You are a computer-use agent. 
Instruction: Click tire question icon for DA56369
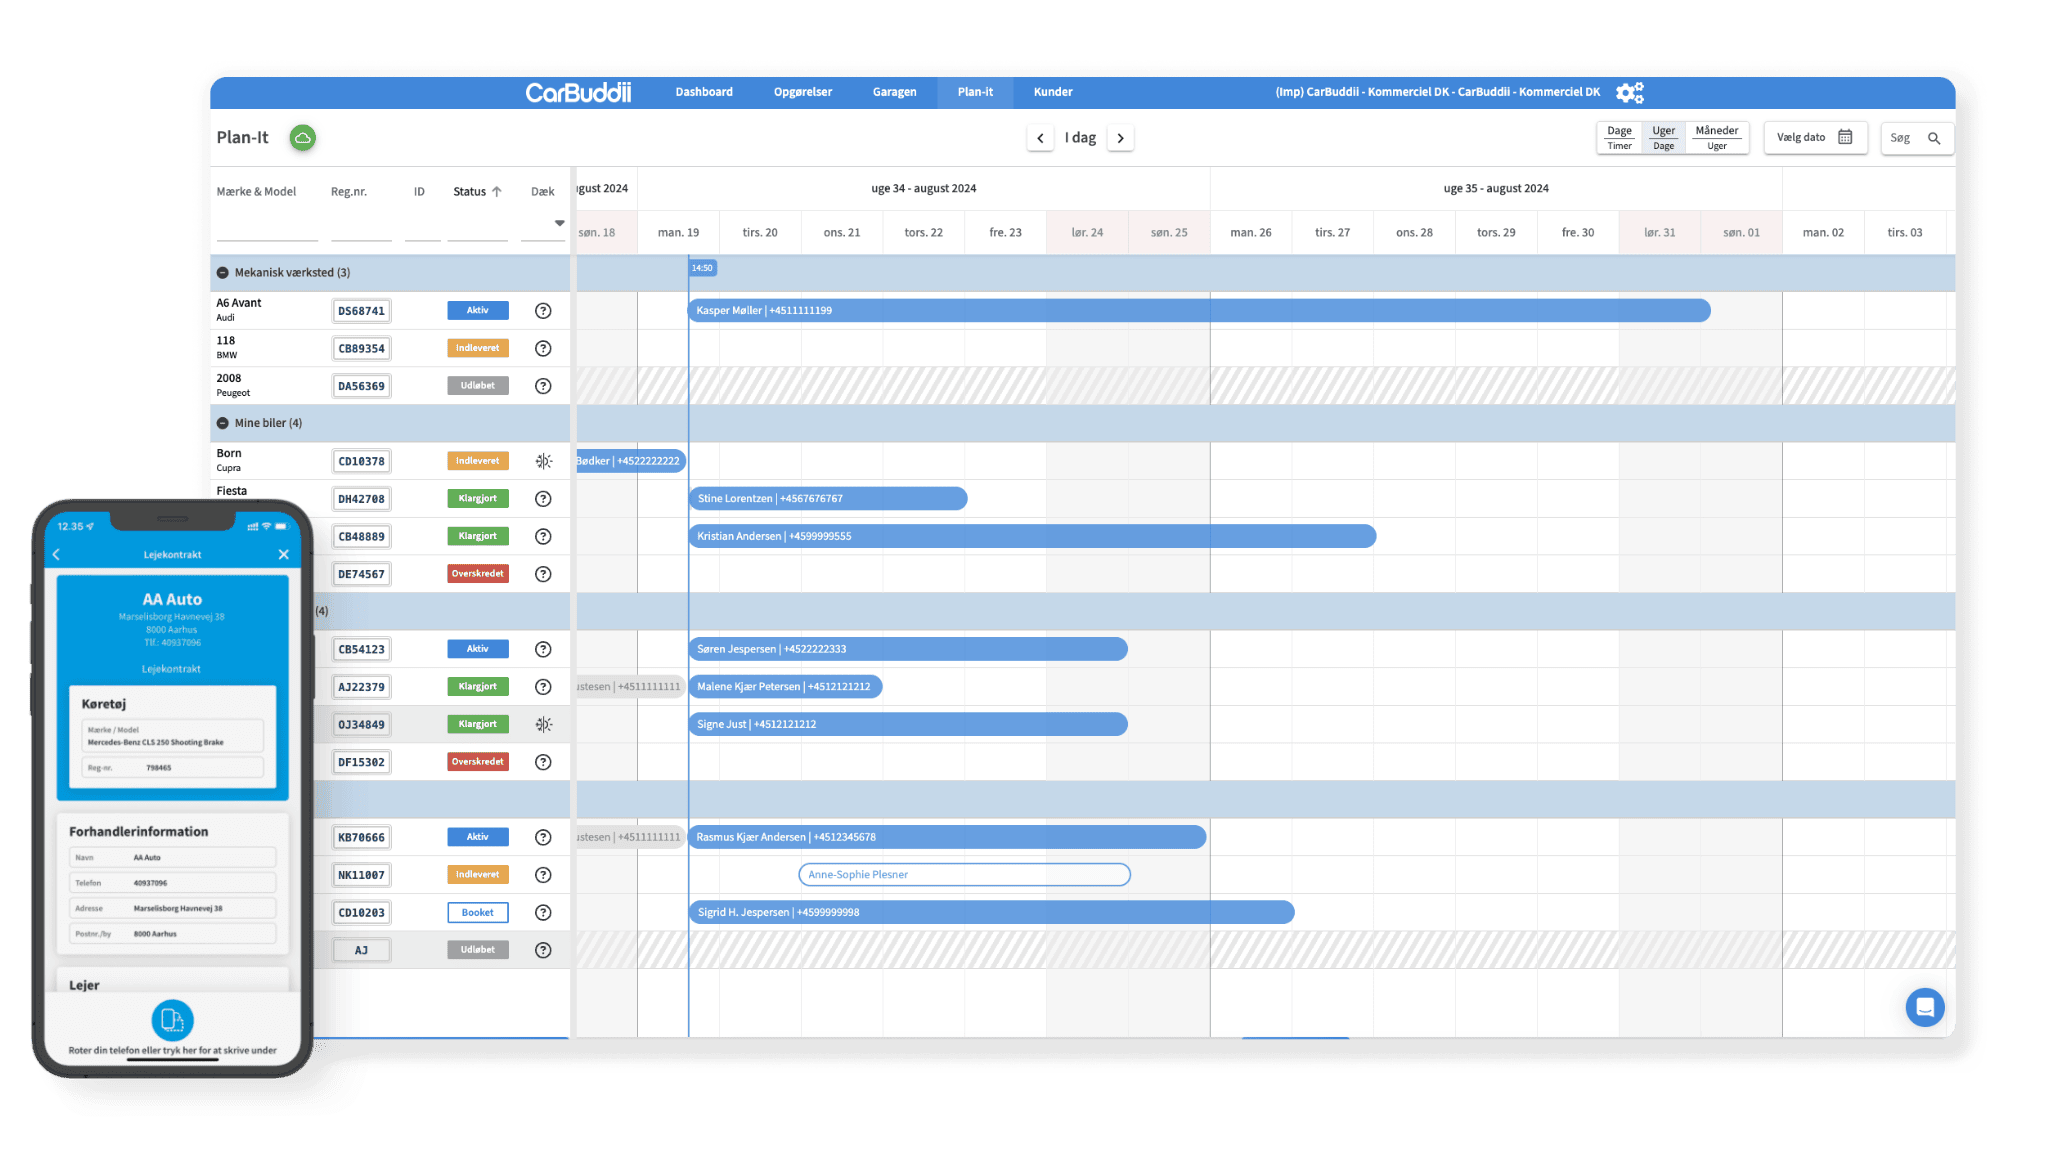pyautogui.click(x=543, y=386)
